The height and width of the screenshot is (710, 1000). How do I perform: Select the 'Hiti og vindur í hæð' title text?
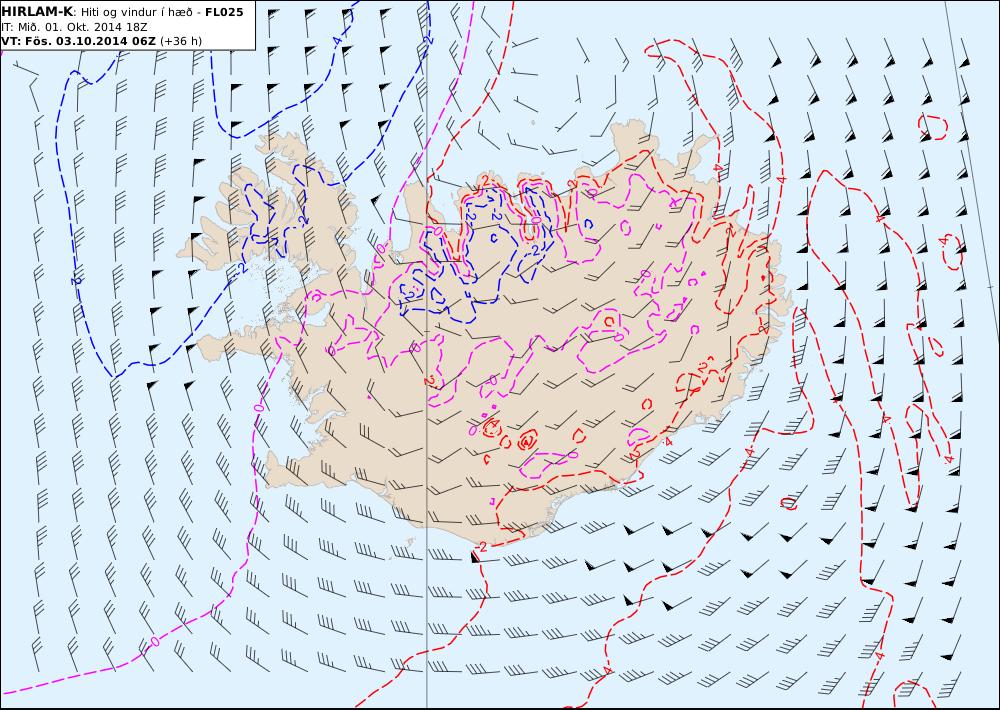(x=136, y=12)
